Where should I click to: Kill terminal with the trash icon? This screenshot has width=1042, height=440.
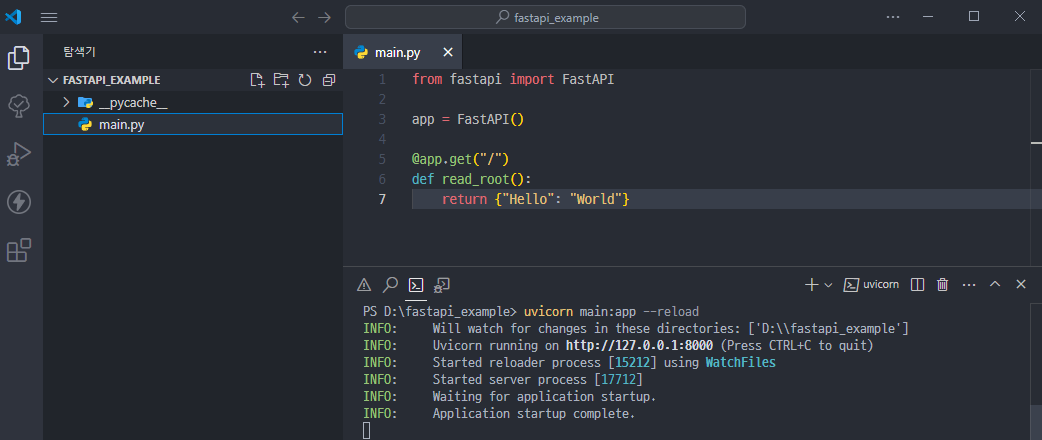pos(942,285)
